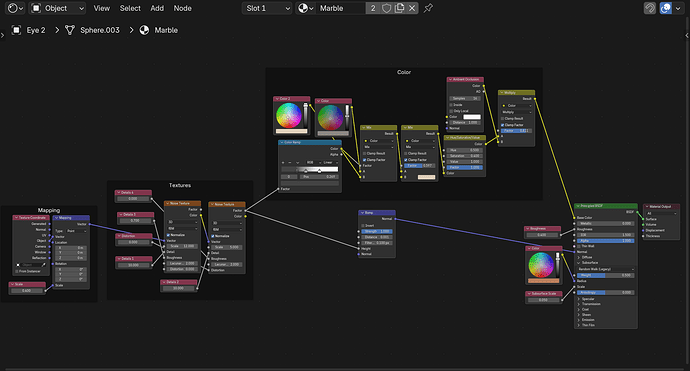This screenshot has width=690, height=371.
Task: Toggle From Instancer in Texture Coordinate node
Action: [17, 271]
